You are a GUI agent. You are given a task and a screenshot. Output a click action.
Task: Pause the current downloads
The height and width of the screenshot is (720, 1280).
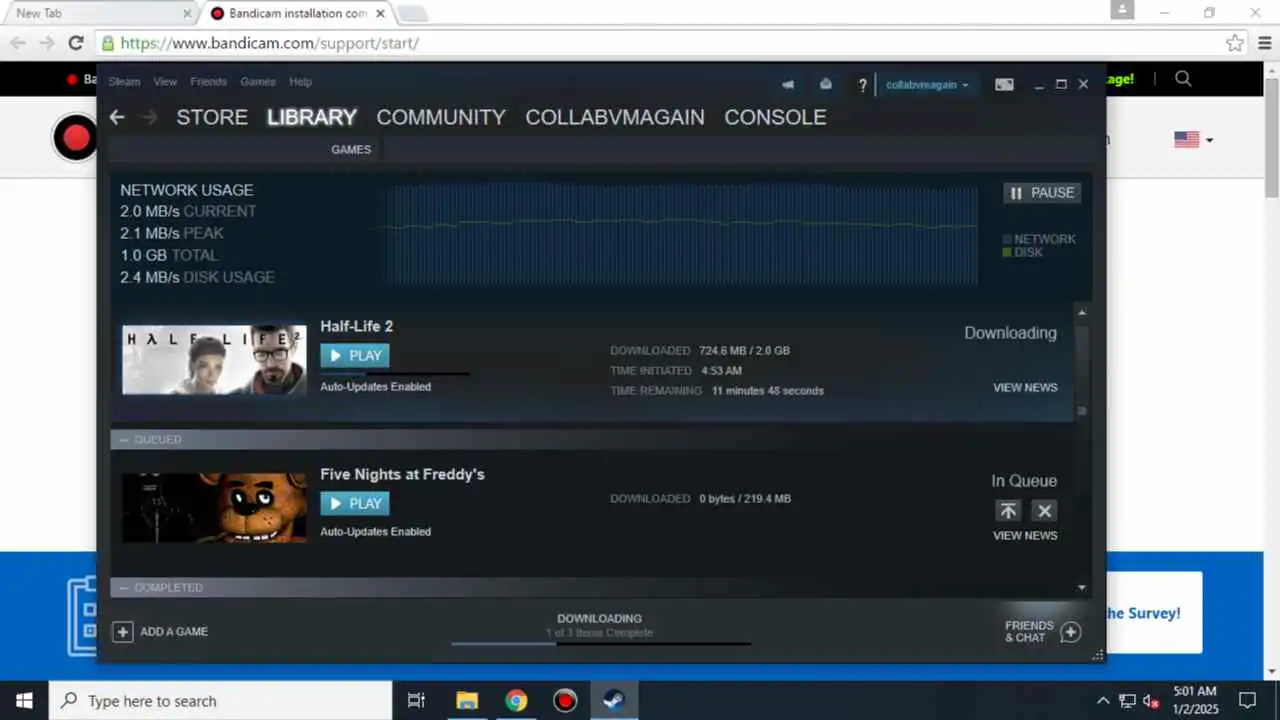point(1042,193)
